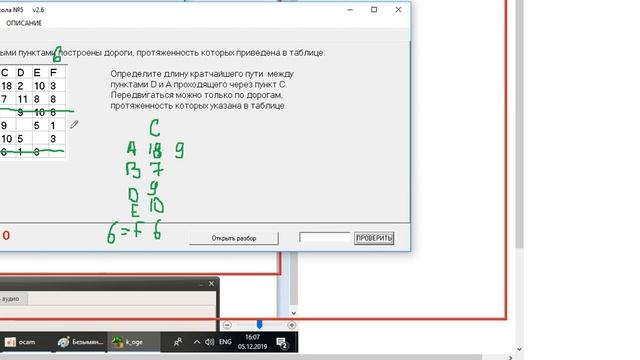Screen dimensions: 640x360
Task: Click the ПРОВЕРИТЬ button
Action: click(x=374, y=238)
